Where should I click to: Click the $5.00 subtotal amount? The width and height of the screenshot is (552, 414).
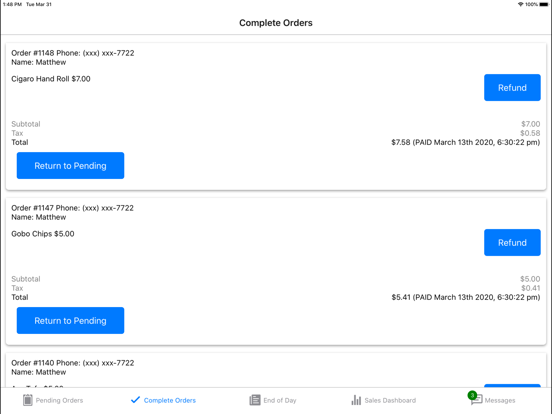point(530,279)
